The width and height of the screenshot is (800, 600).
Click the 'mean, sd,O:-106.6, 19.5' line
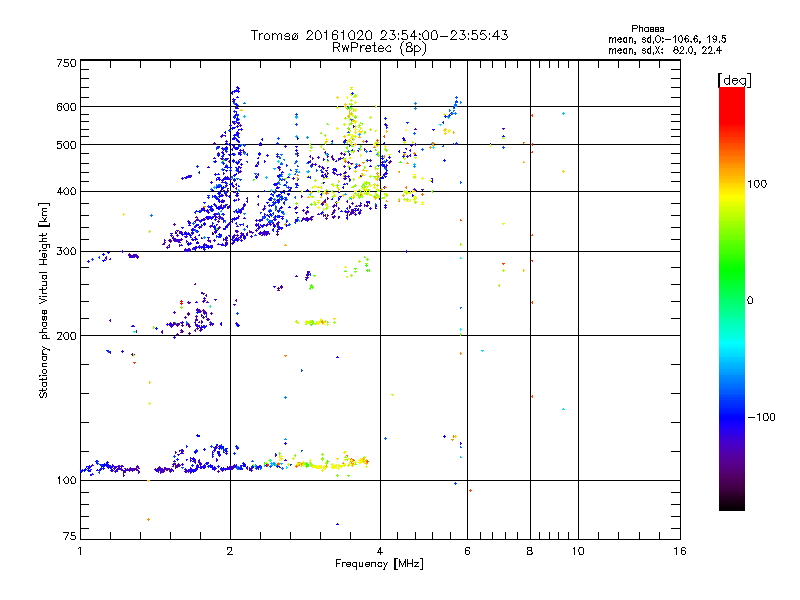667,39
